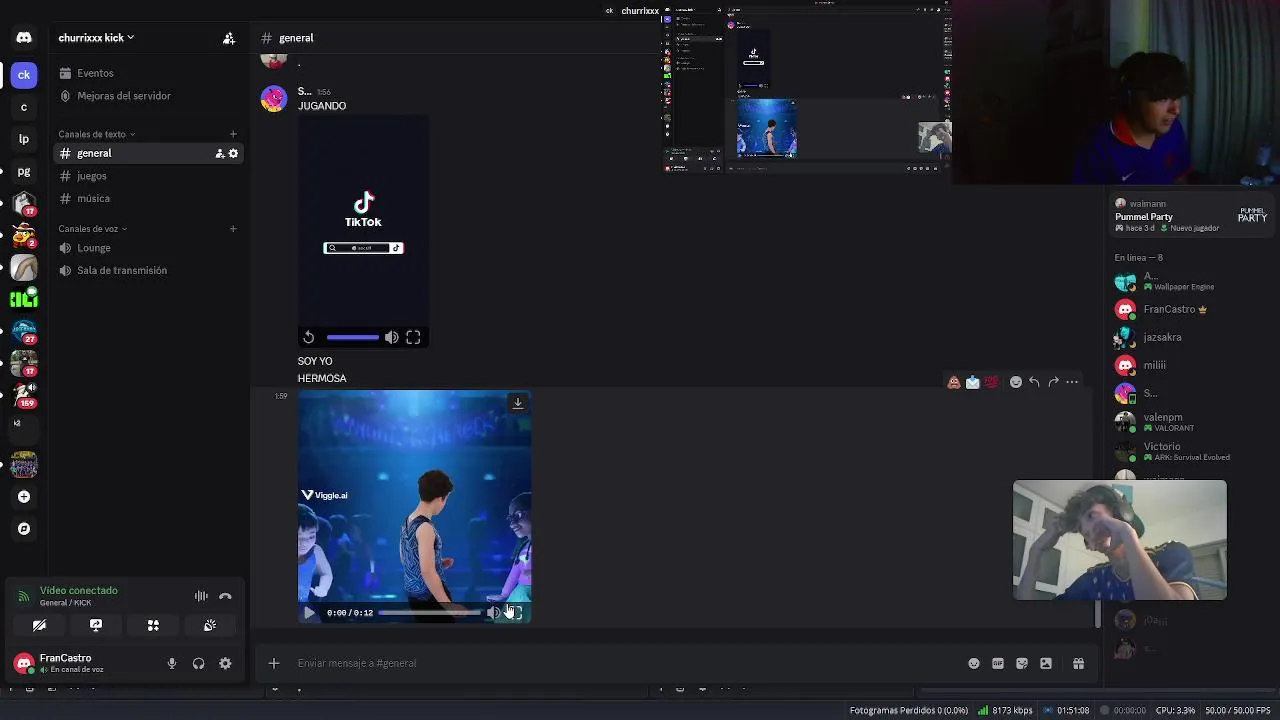Click add reaction smiley on message
This screenshot has height=720, width=1280.
(1016, 382)
